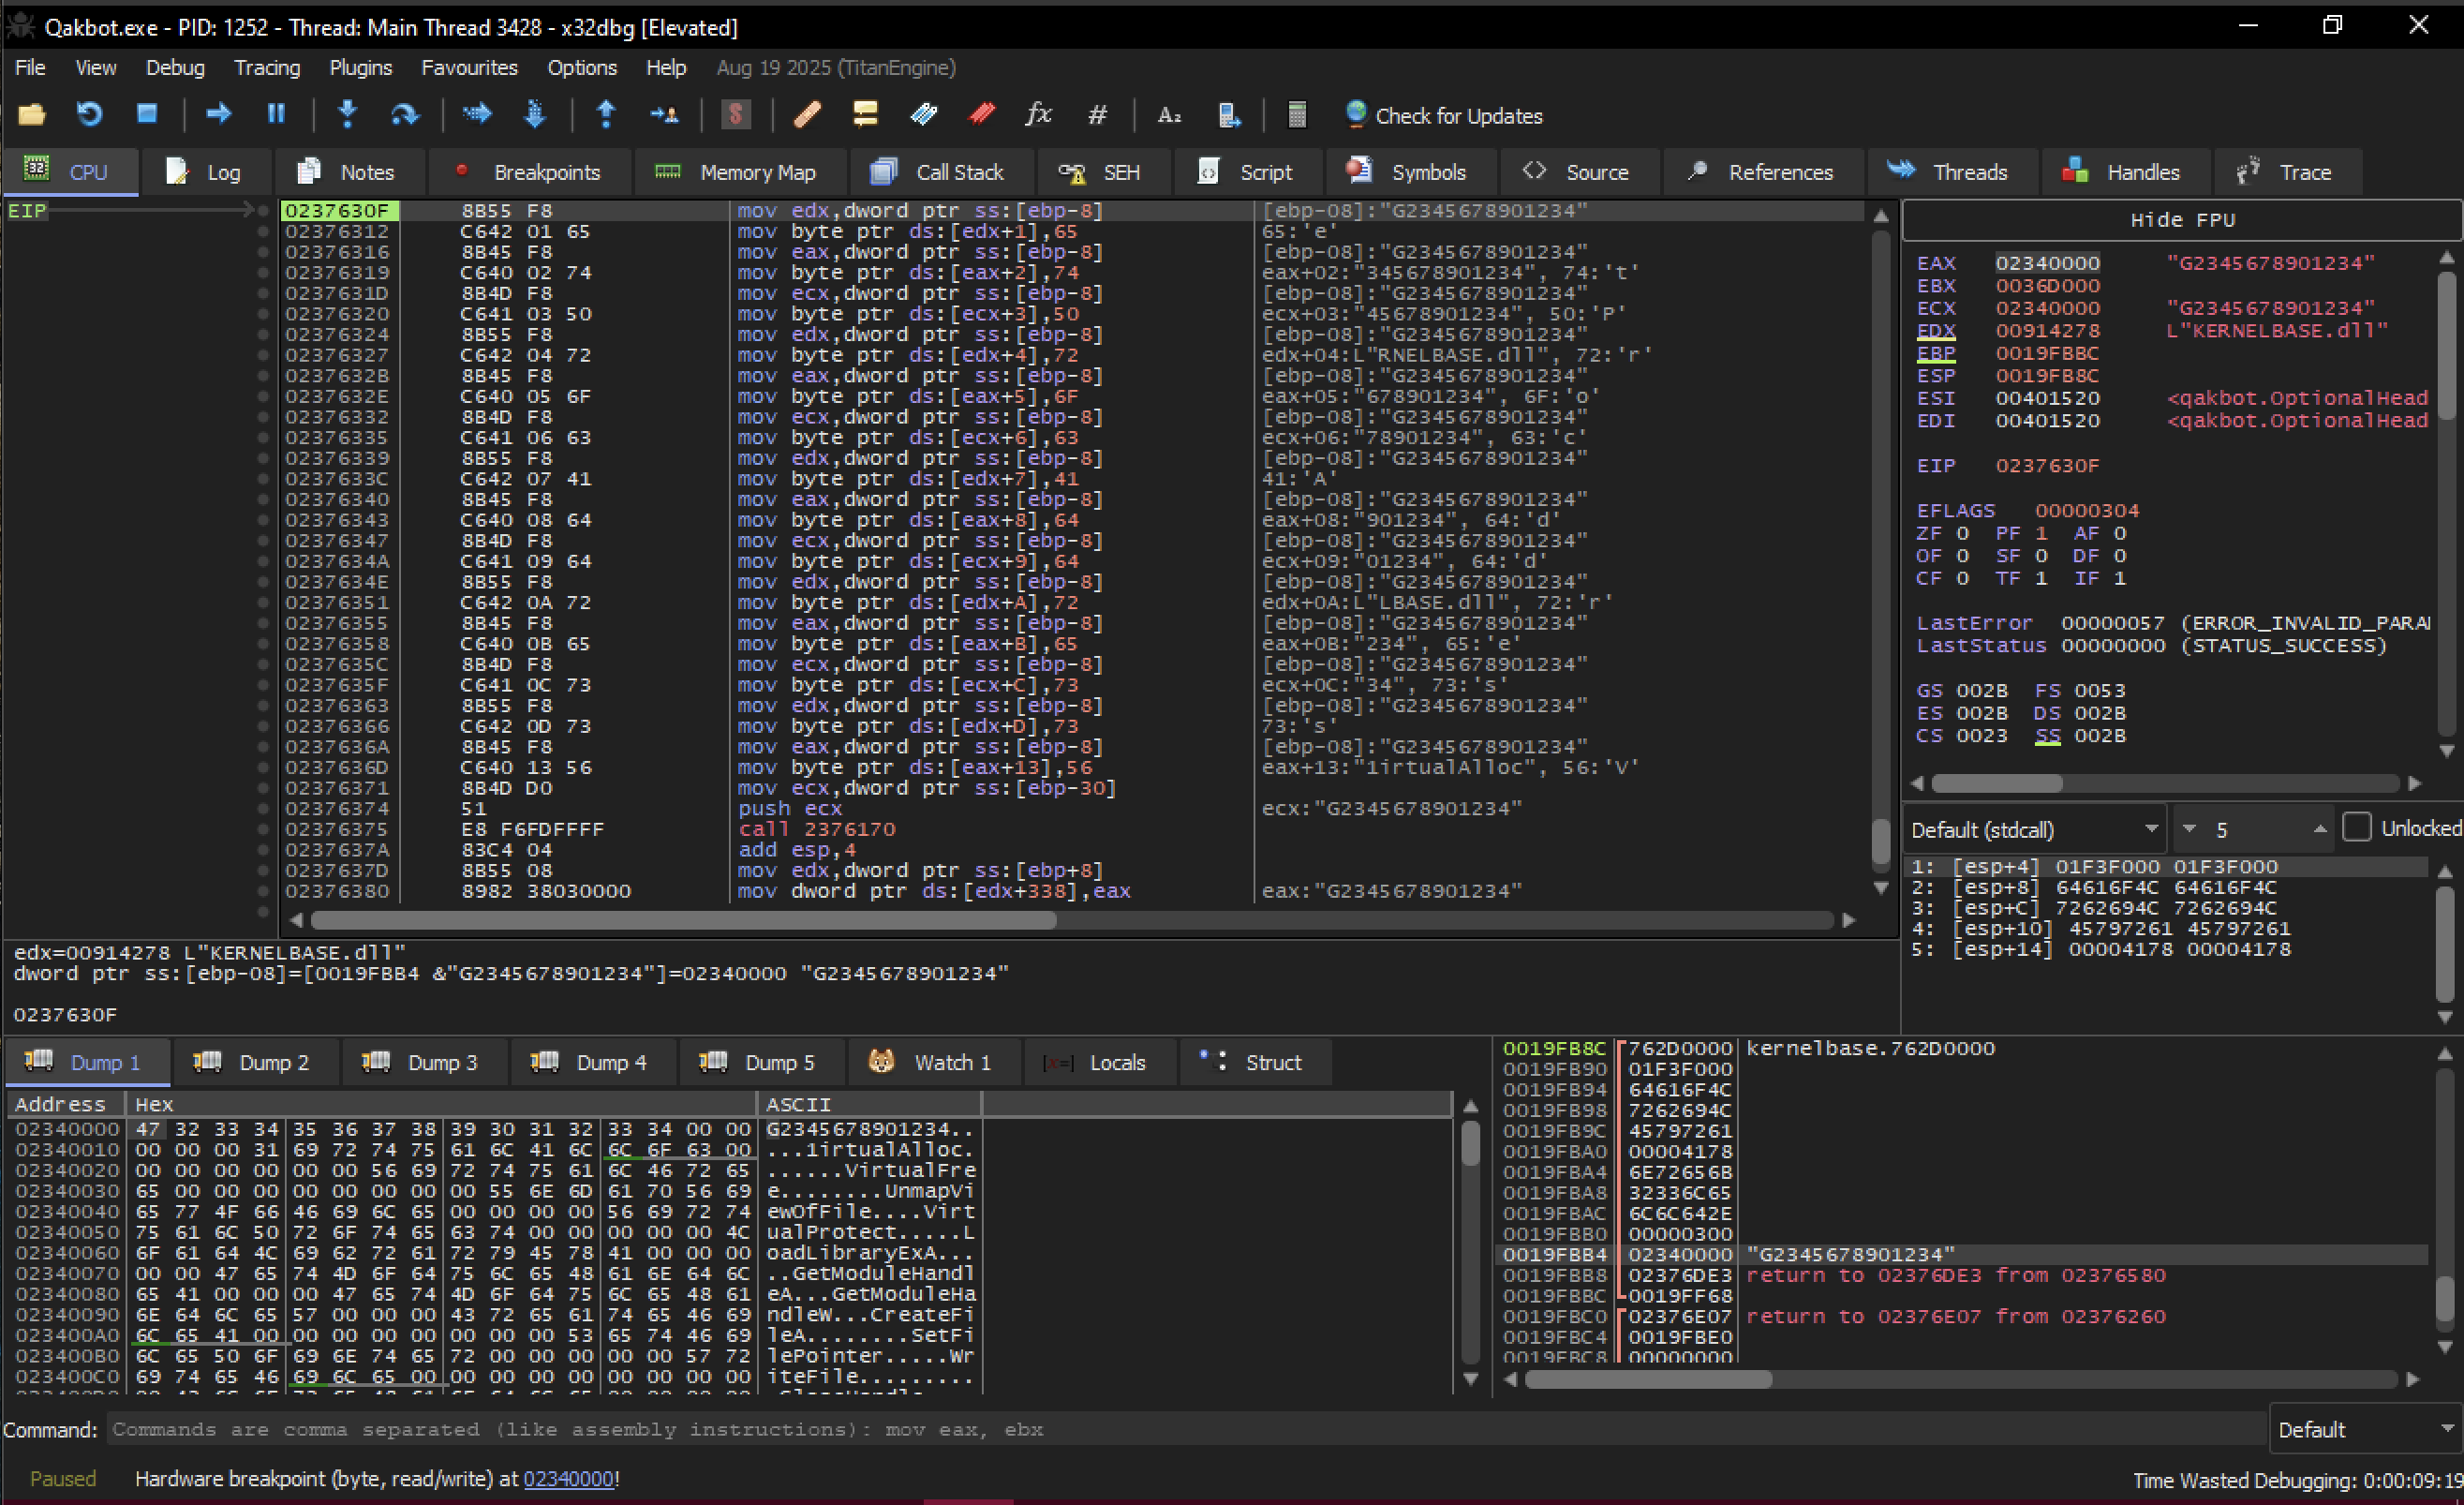This screenshot has width=2464, height=1505.
Task: Select the EAX register value 02340000
Action: click(2047, 263)
